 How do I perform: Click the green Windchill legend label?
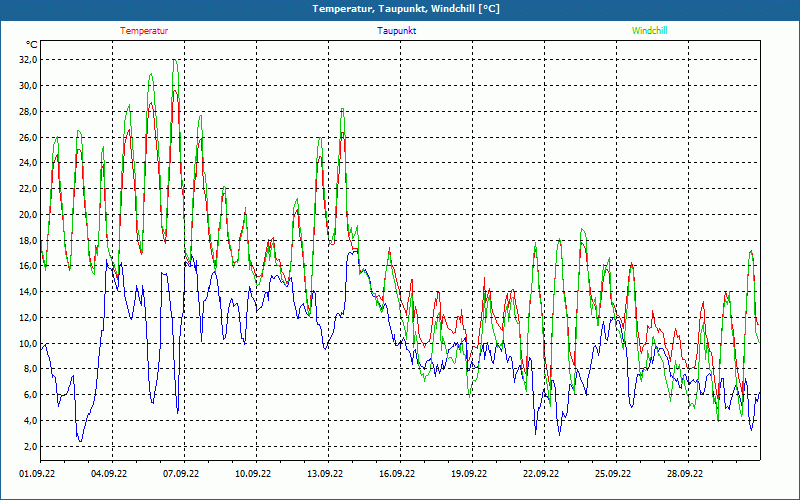pyautogui.click(x=649, y=31)
